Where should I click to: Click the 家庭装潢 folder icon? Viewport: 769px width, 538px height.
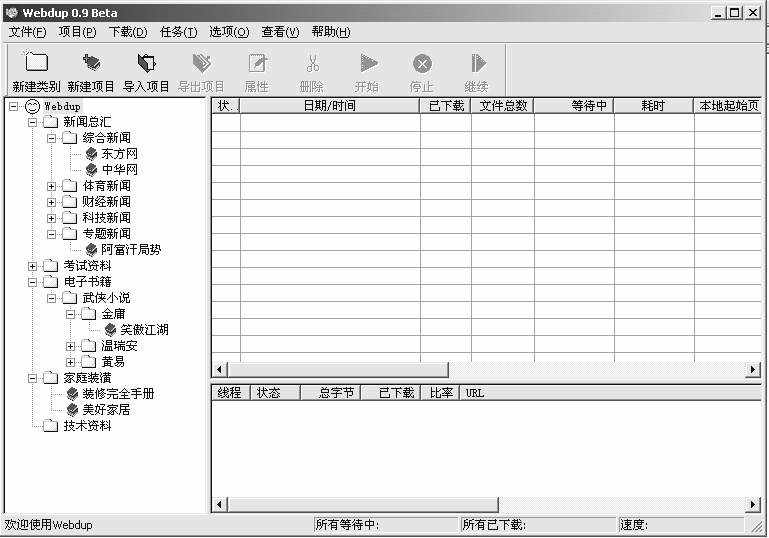point(51,378)
